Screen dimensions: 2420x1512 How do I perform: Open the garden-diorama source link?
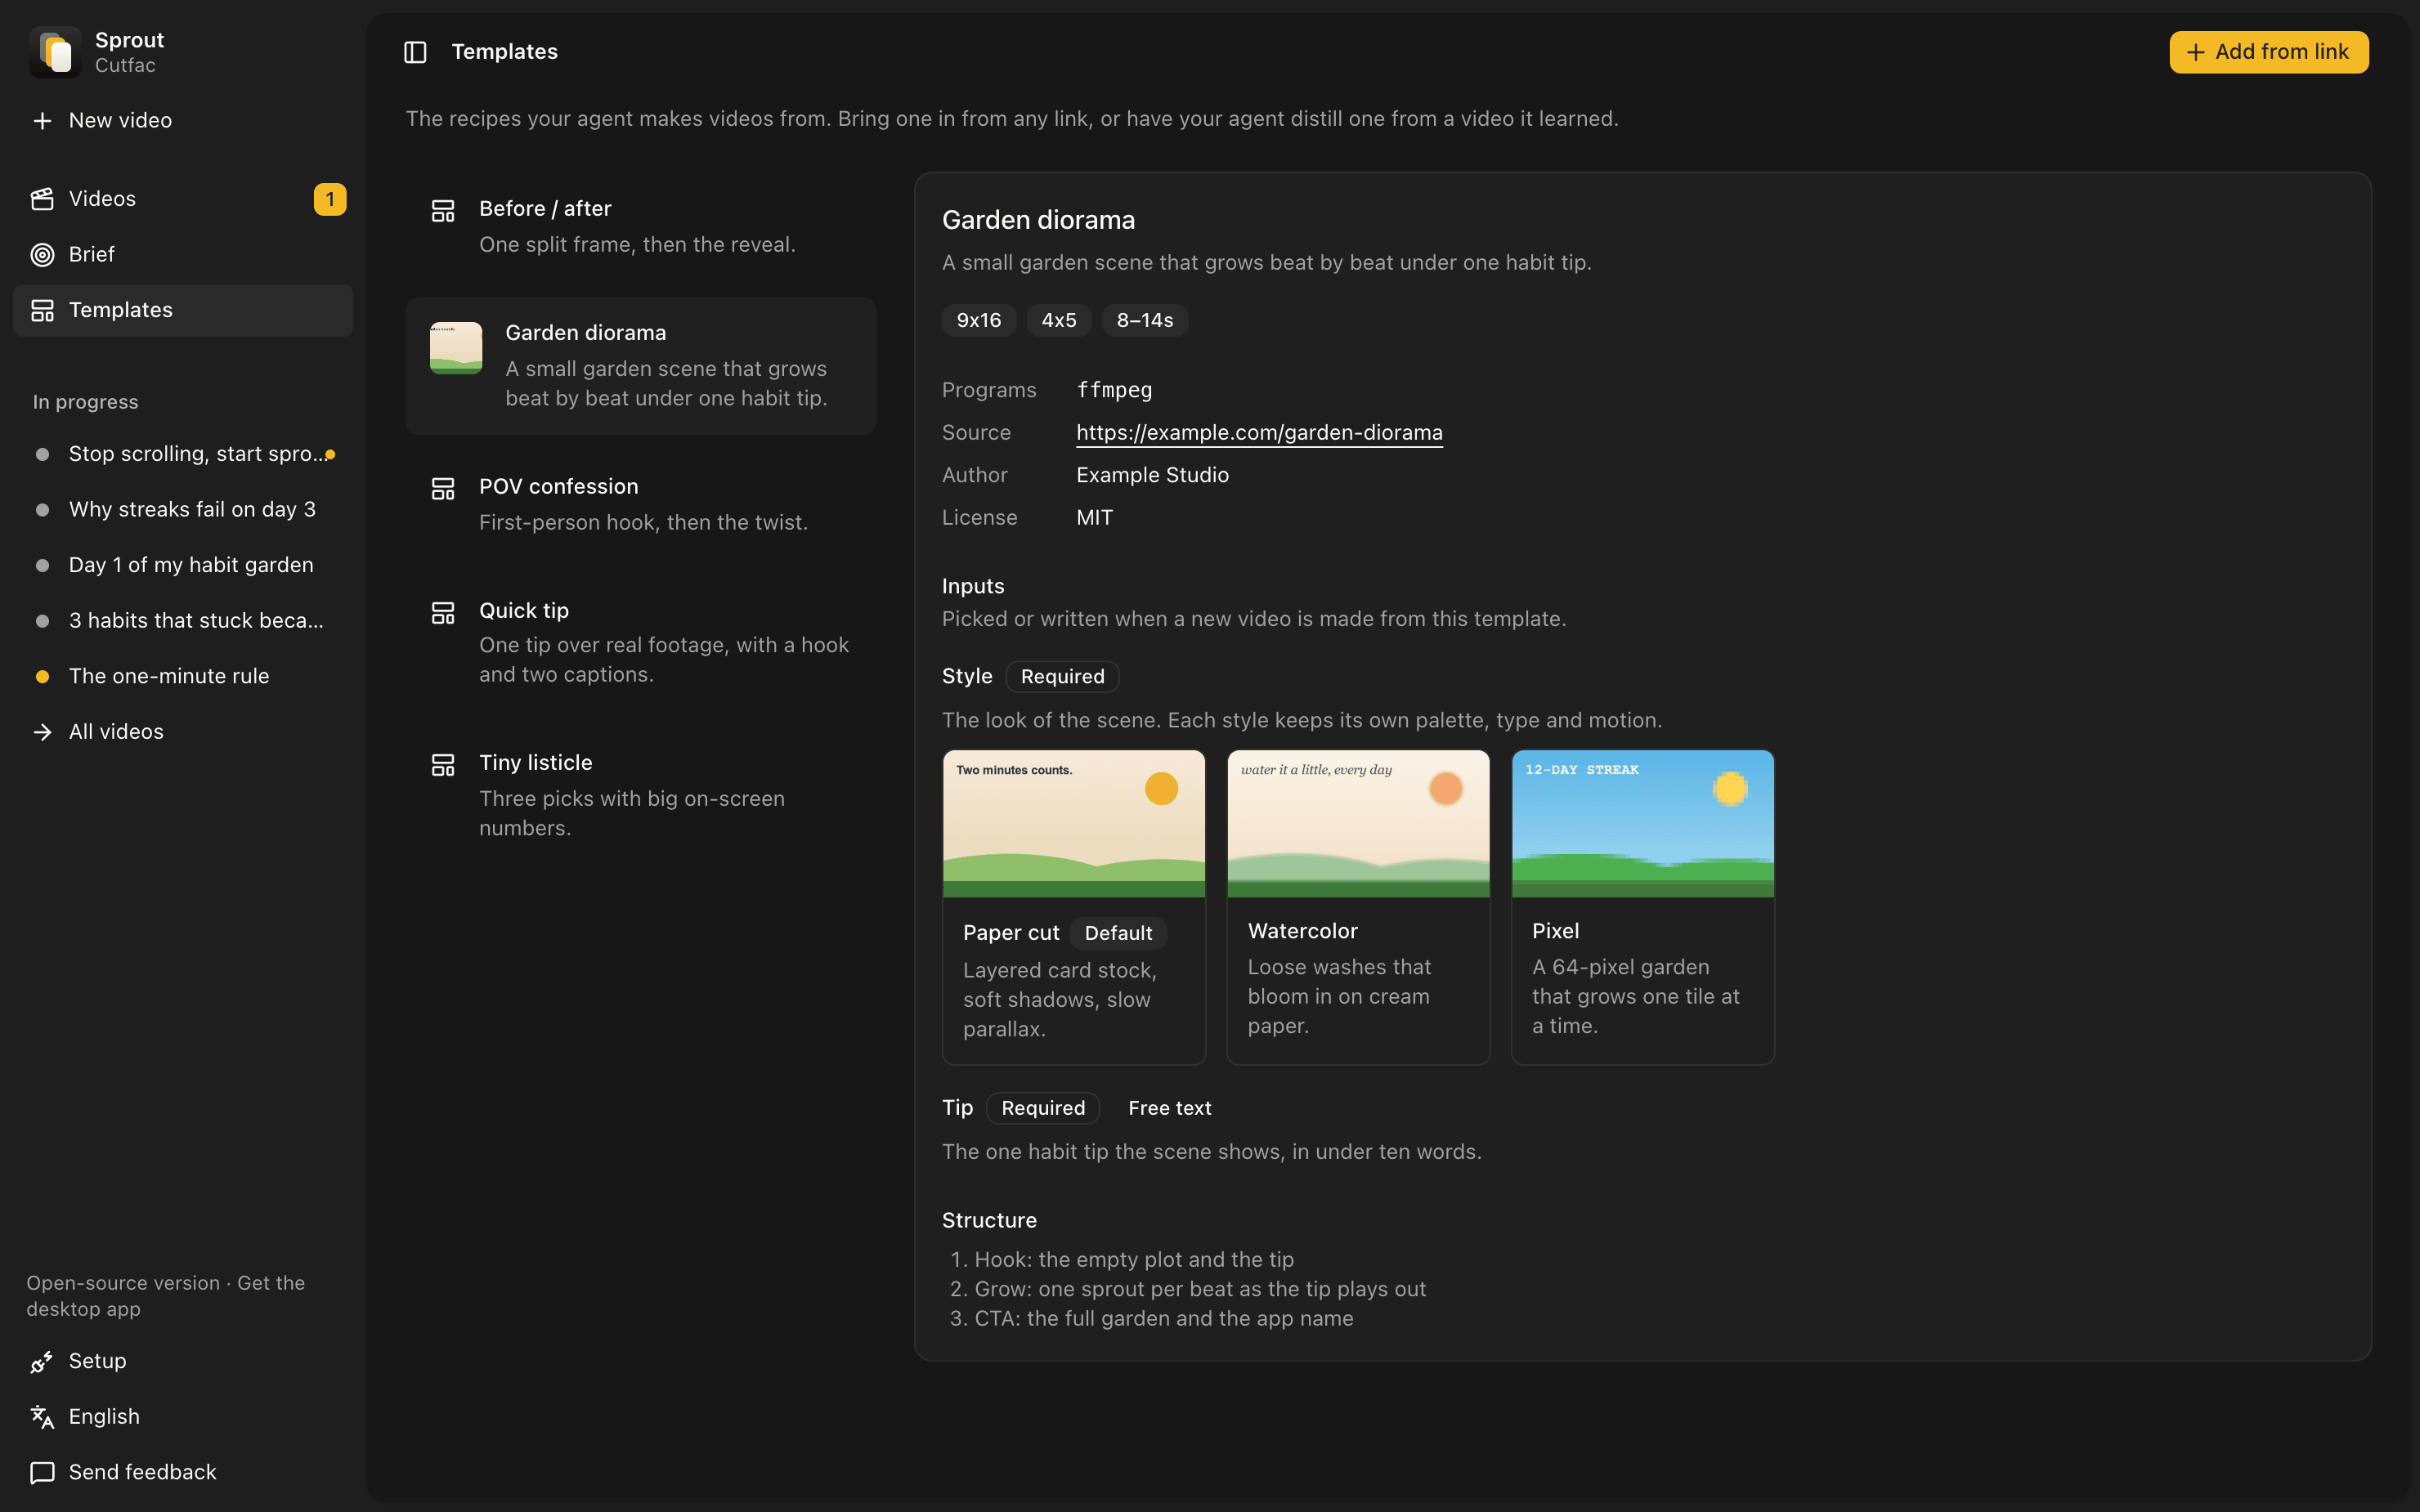[x=1259, y=433]
